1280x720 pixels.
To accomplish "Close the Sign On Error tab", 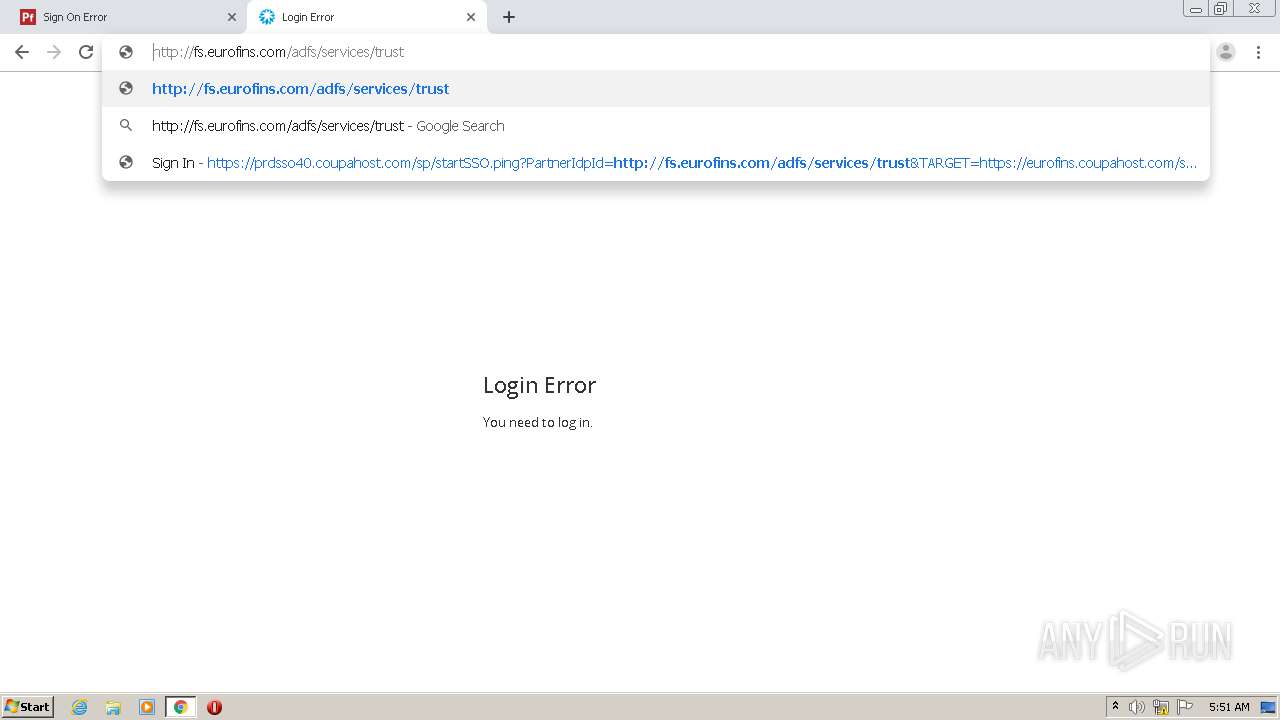I will (232, 17).
